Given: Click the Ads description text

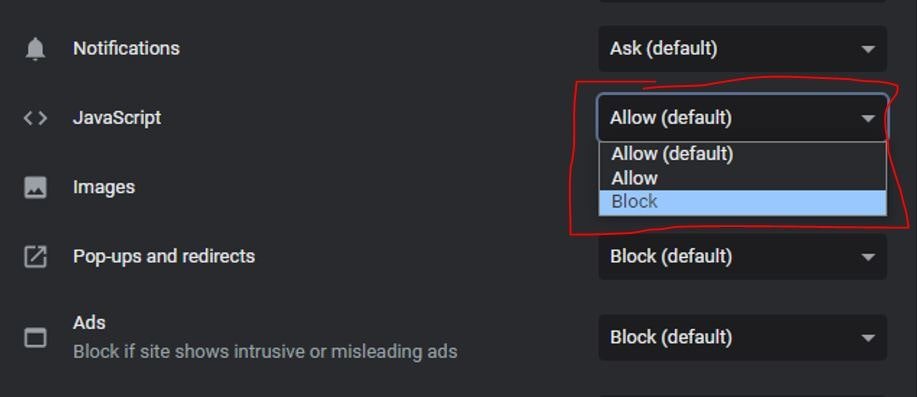Looking at the screenshot, I should (265, 352).
